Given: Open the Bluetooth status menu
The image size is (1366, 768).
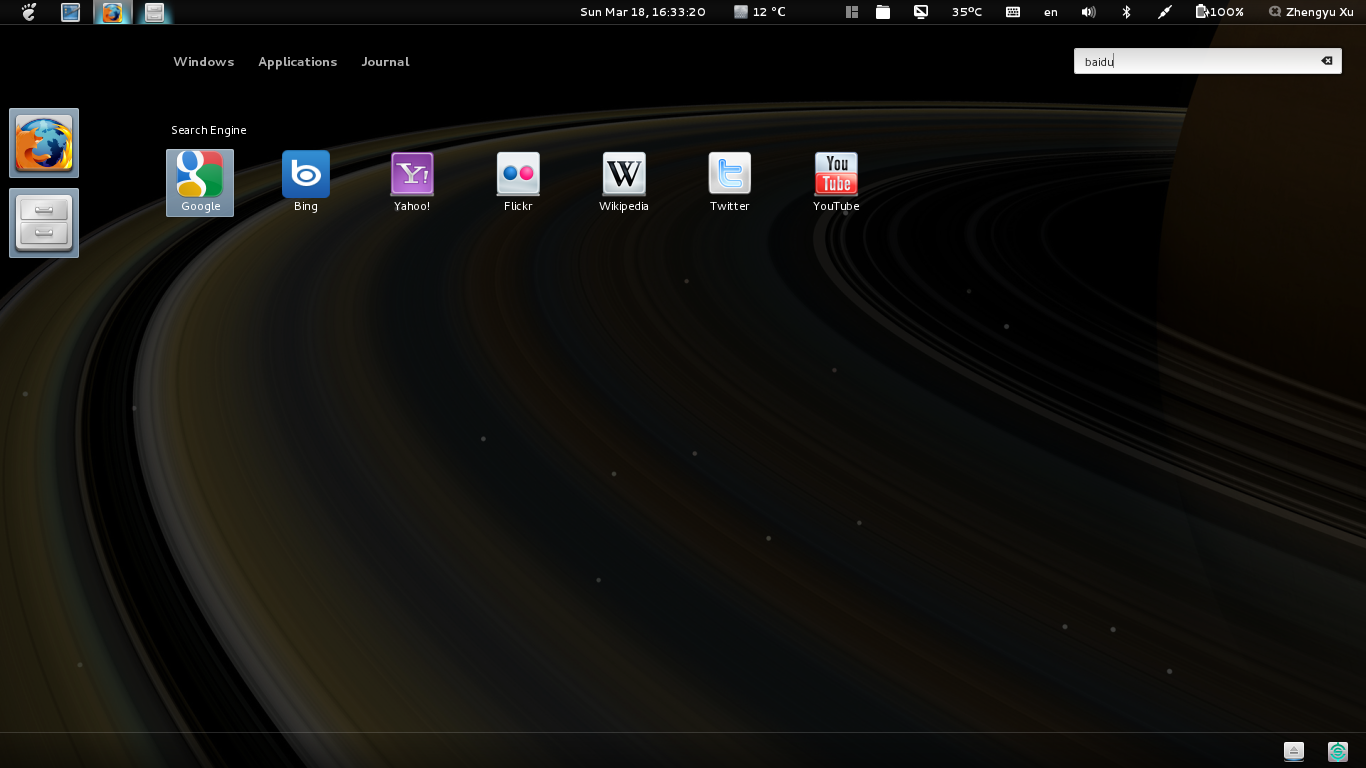Looking at the screenshot, I should point(1126,12).
